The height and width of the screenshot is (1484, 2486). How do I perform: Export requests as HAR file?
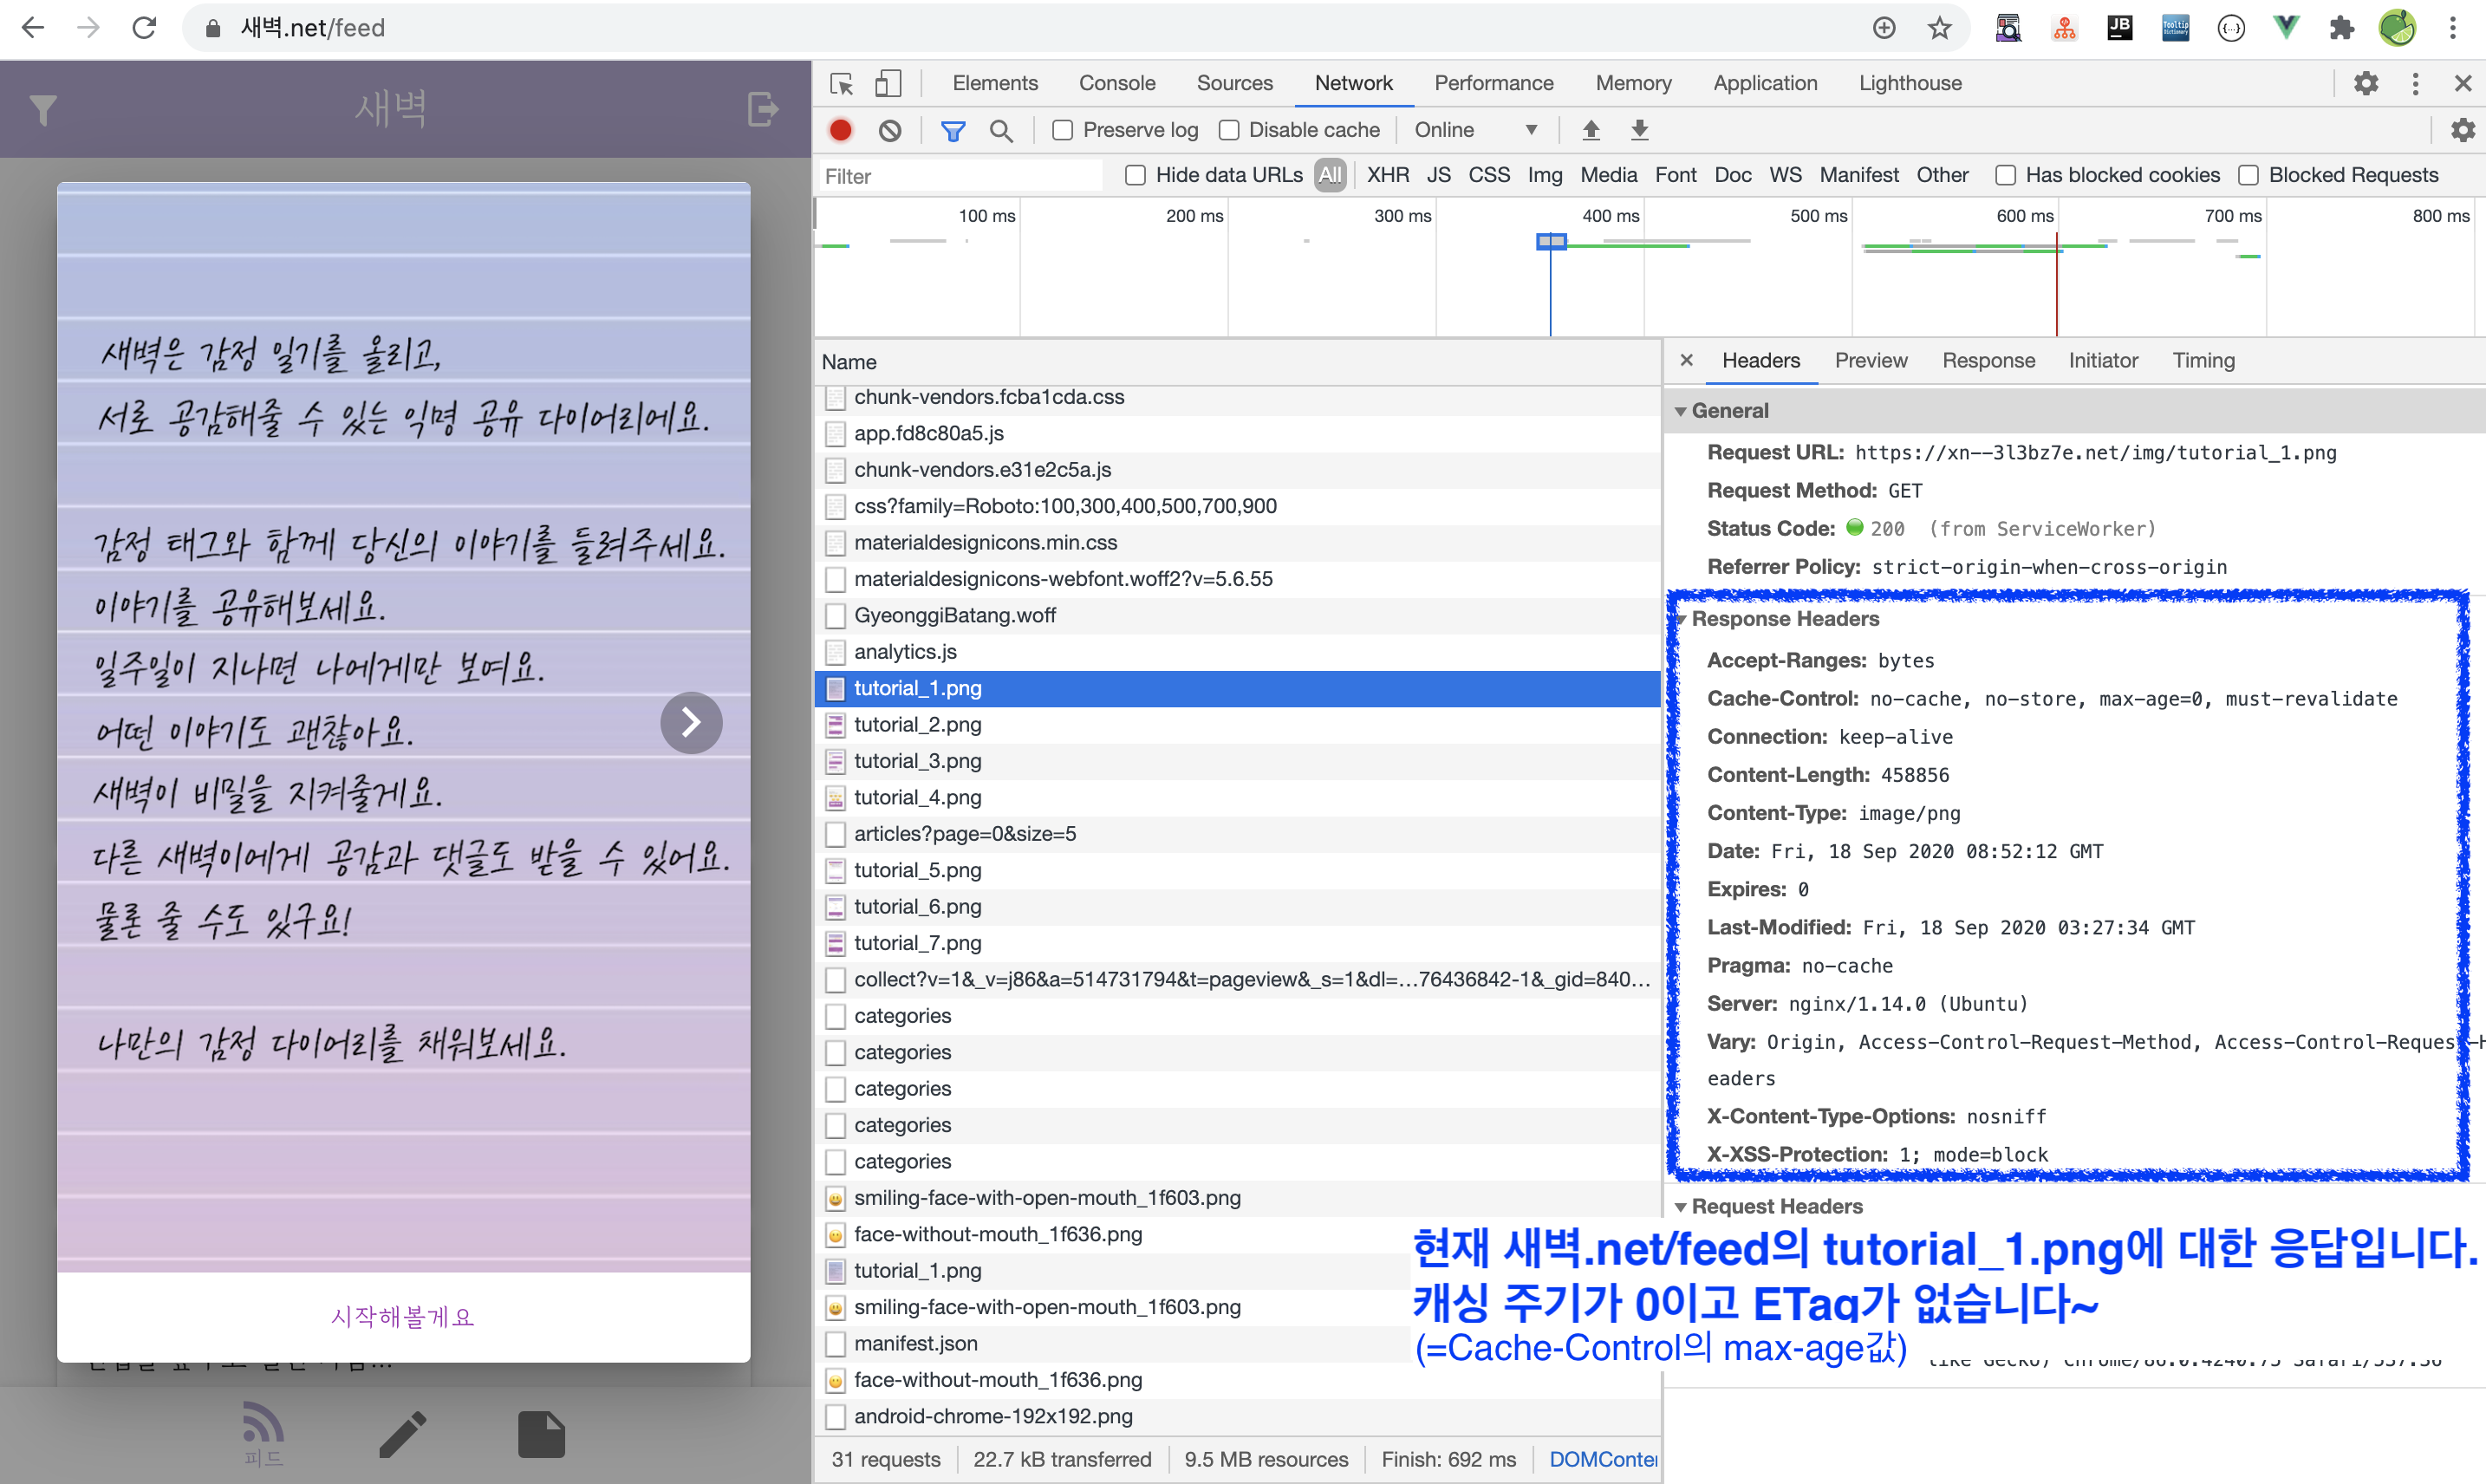(x=1638, y=130)
